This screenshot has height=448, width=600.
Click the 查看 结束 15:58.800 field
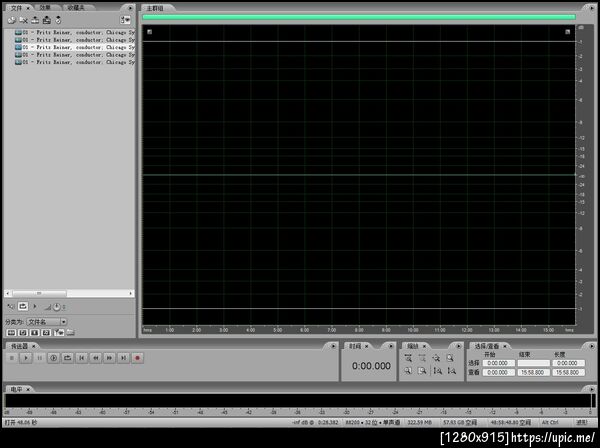(x=533, y=372)
